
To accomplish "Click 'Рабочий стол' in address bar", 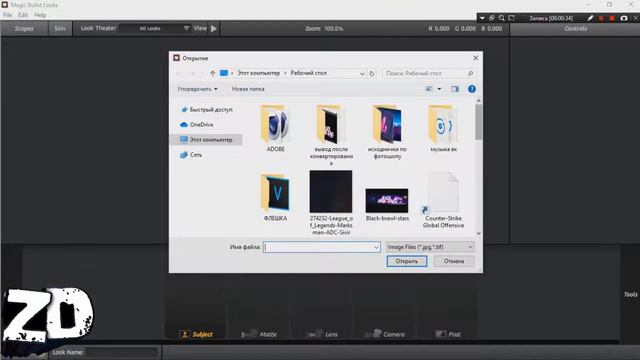I will click(309, 73).
